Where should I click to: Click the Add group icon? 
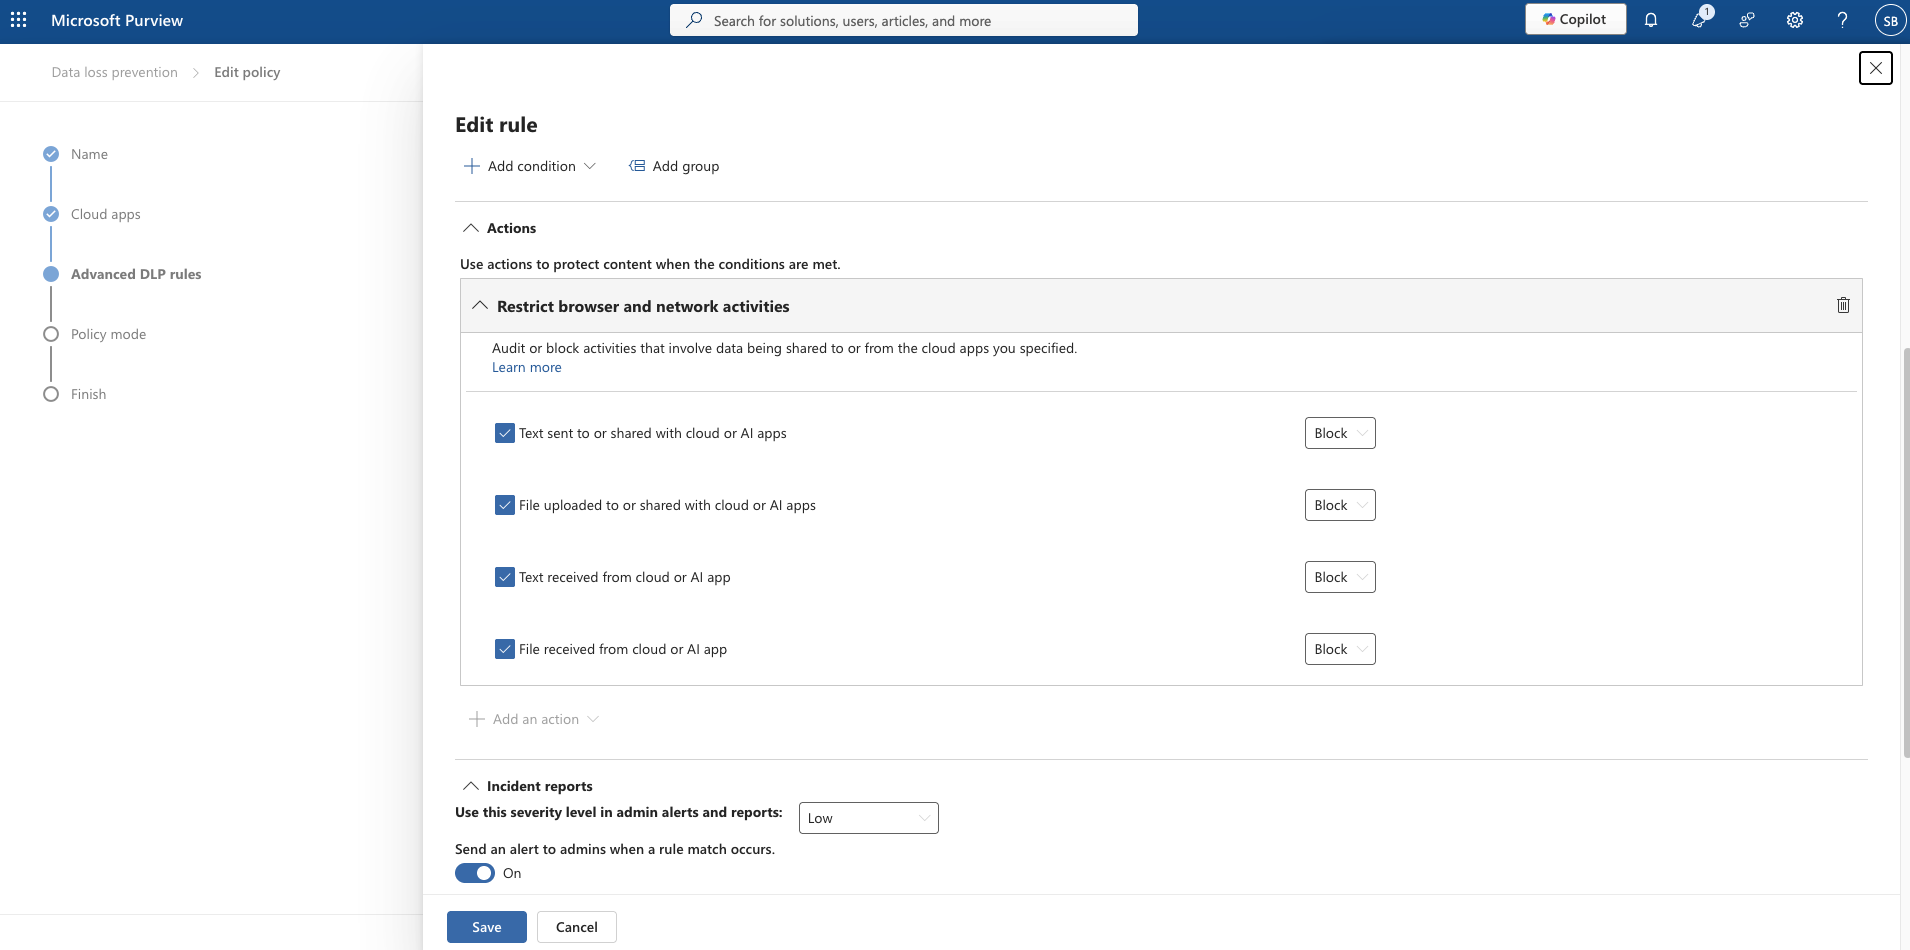(x=637, y=166)
